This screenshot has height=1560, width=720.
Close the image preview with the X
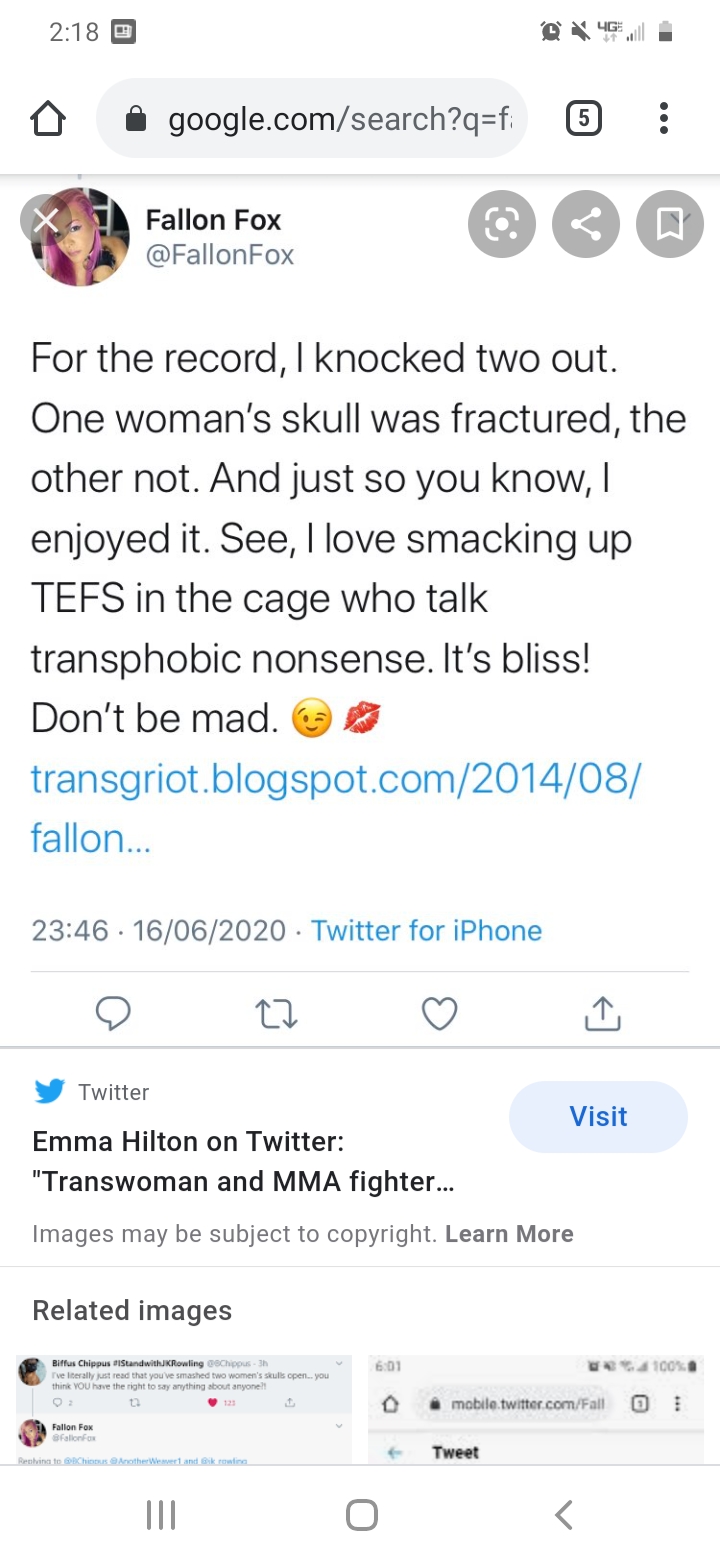[45, 219]
